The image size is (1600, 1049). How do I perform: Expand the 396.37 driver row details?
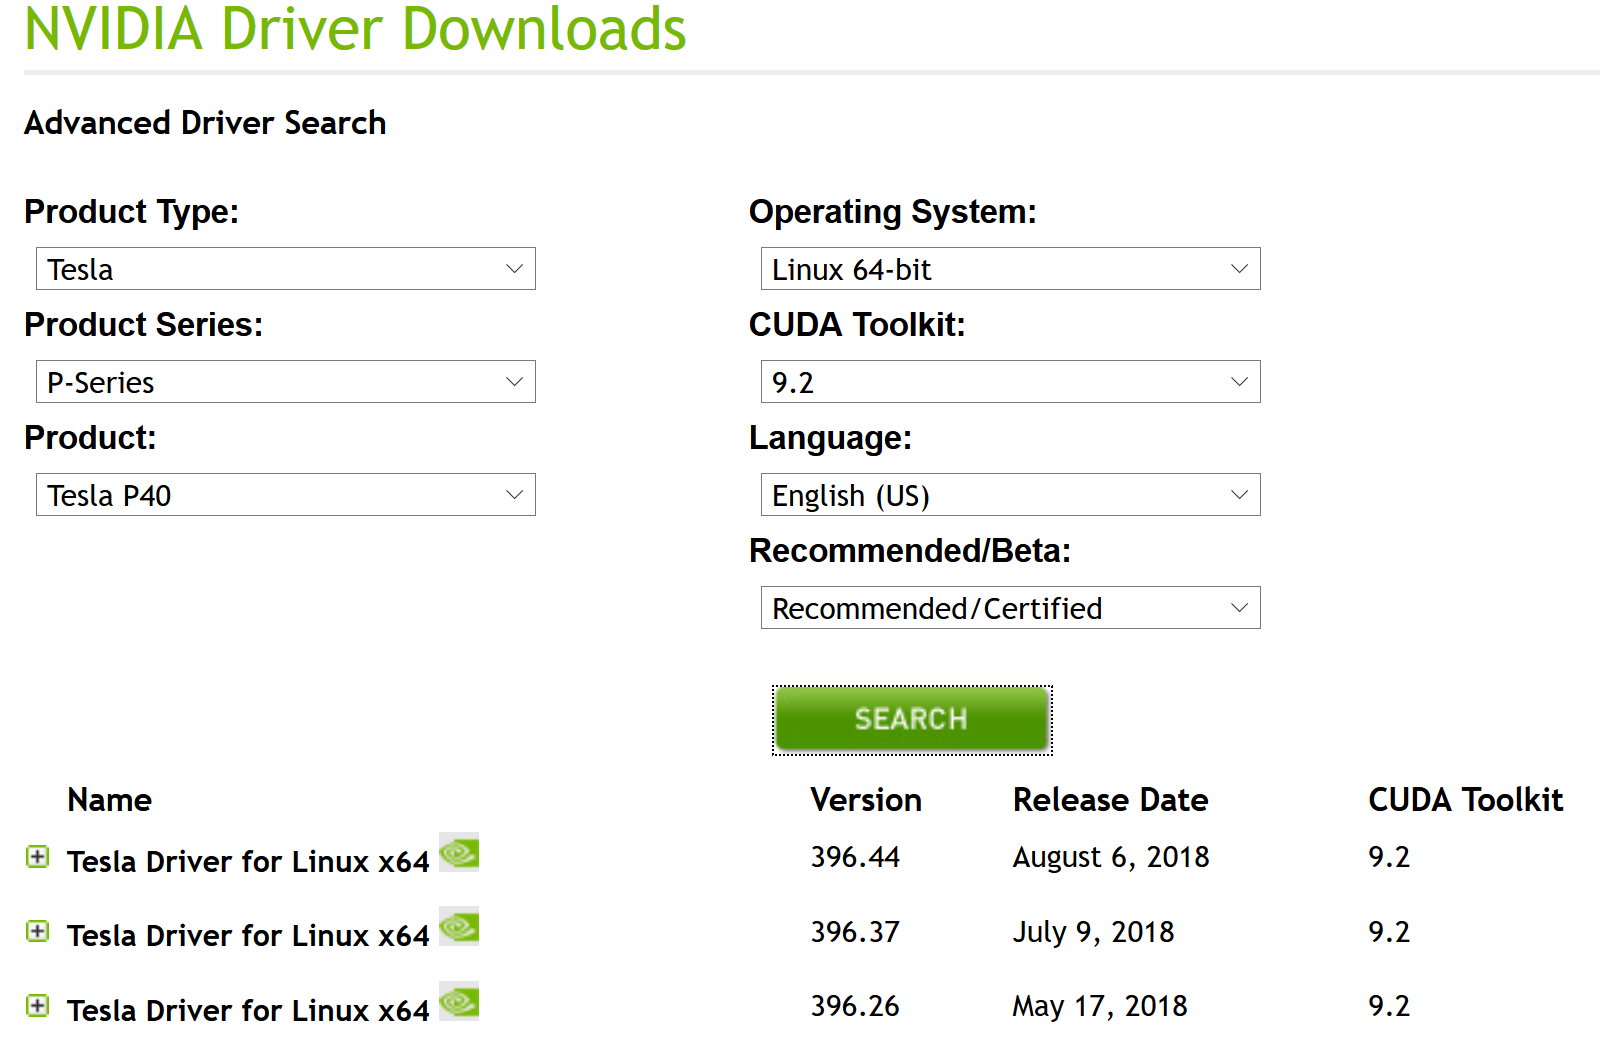coord(38,932)
